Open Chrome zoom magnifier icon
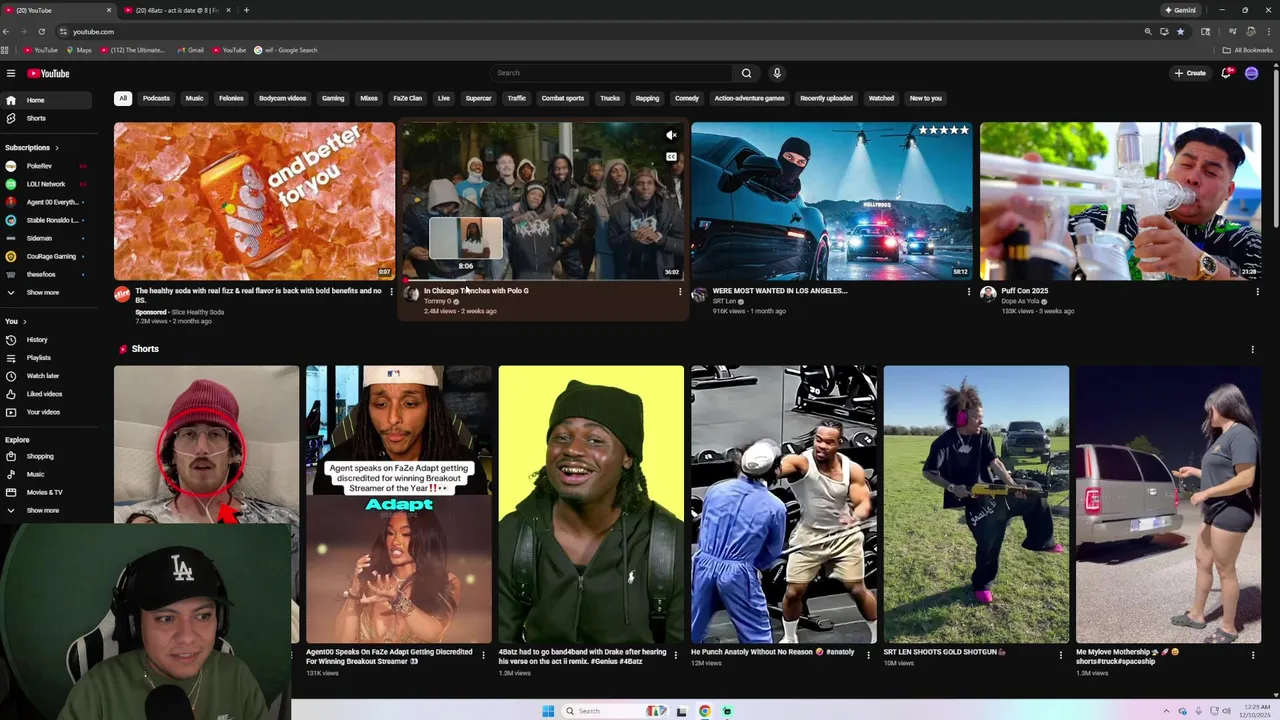 (1148, 31)
